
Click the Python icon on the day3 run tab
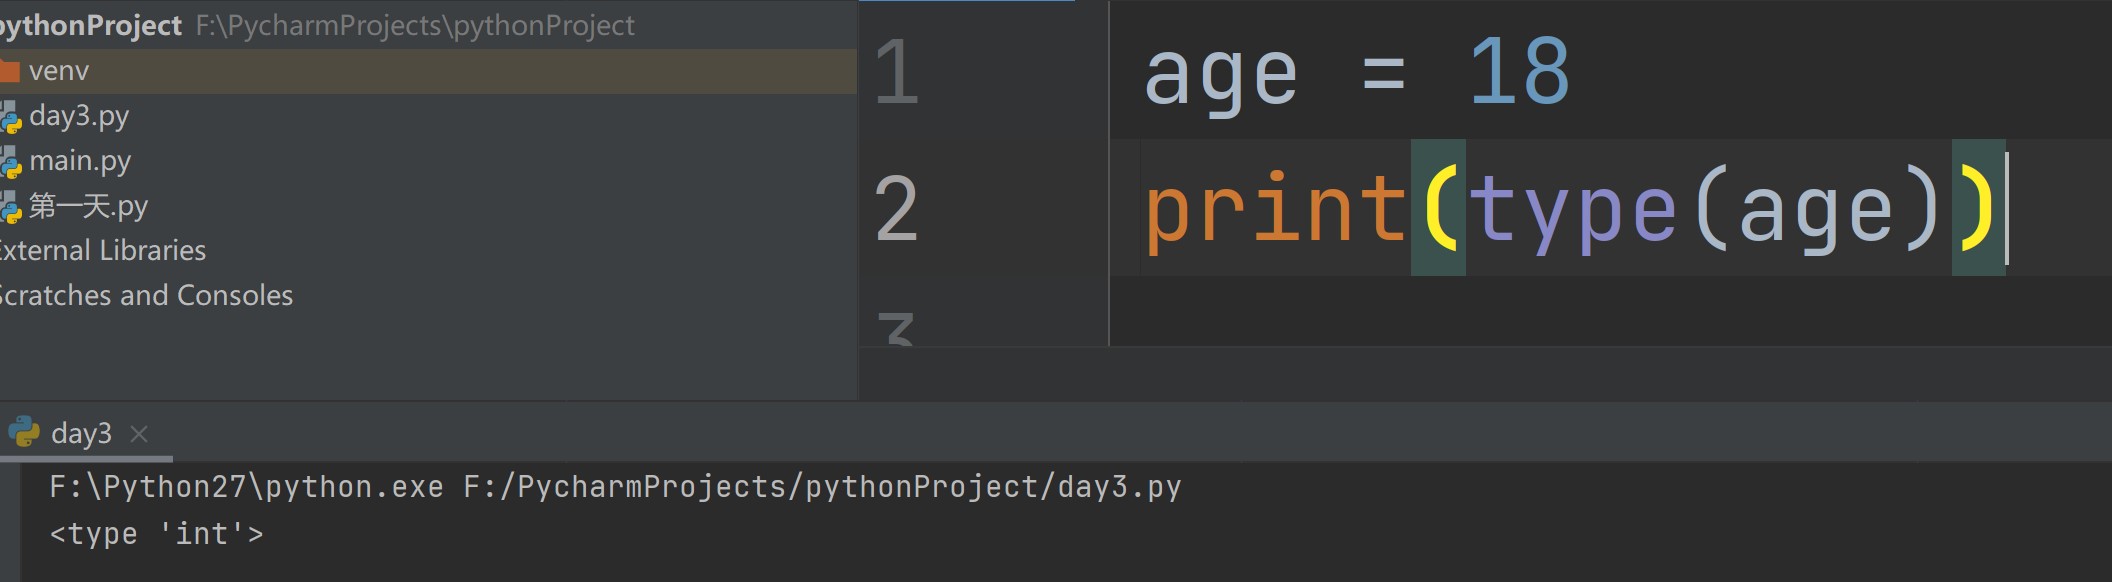(x=24, y=432)
